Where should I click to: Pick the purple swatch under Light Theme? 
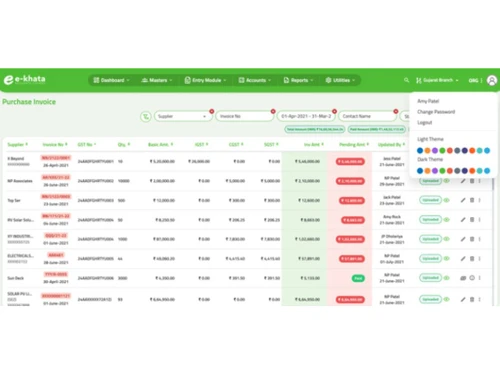click(x=435, y=151)
